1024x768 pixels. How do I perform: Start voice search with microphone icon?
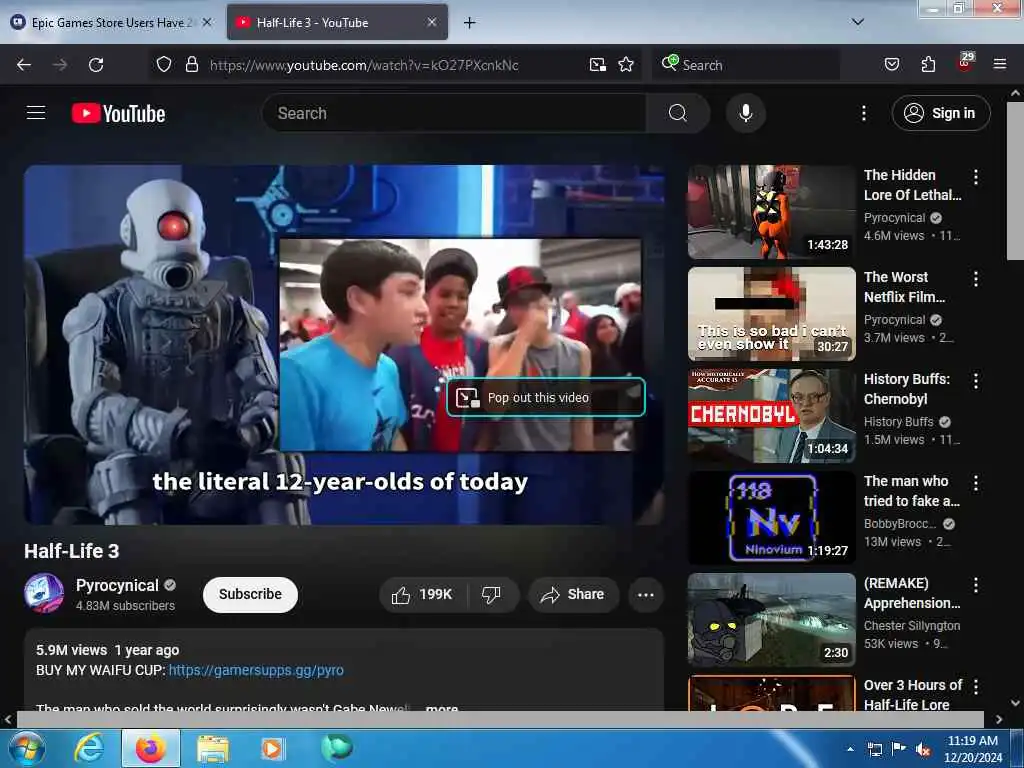tap(745, 113)
